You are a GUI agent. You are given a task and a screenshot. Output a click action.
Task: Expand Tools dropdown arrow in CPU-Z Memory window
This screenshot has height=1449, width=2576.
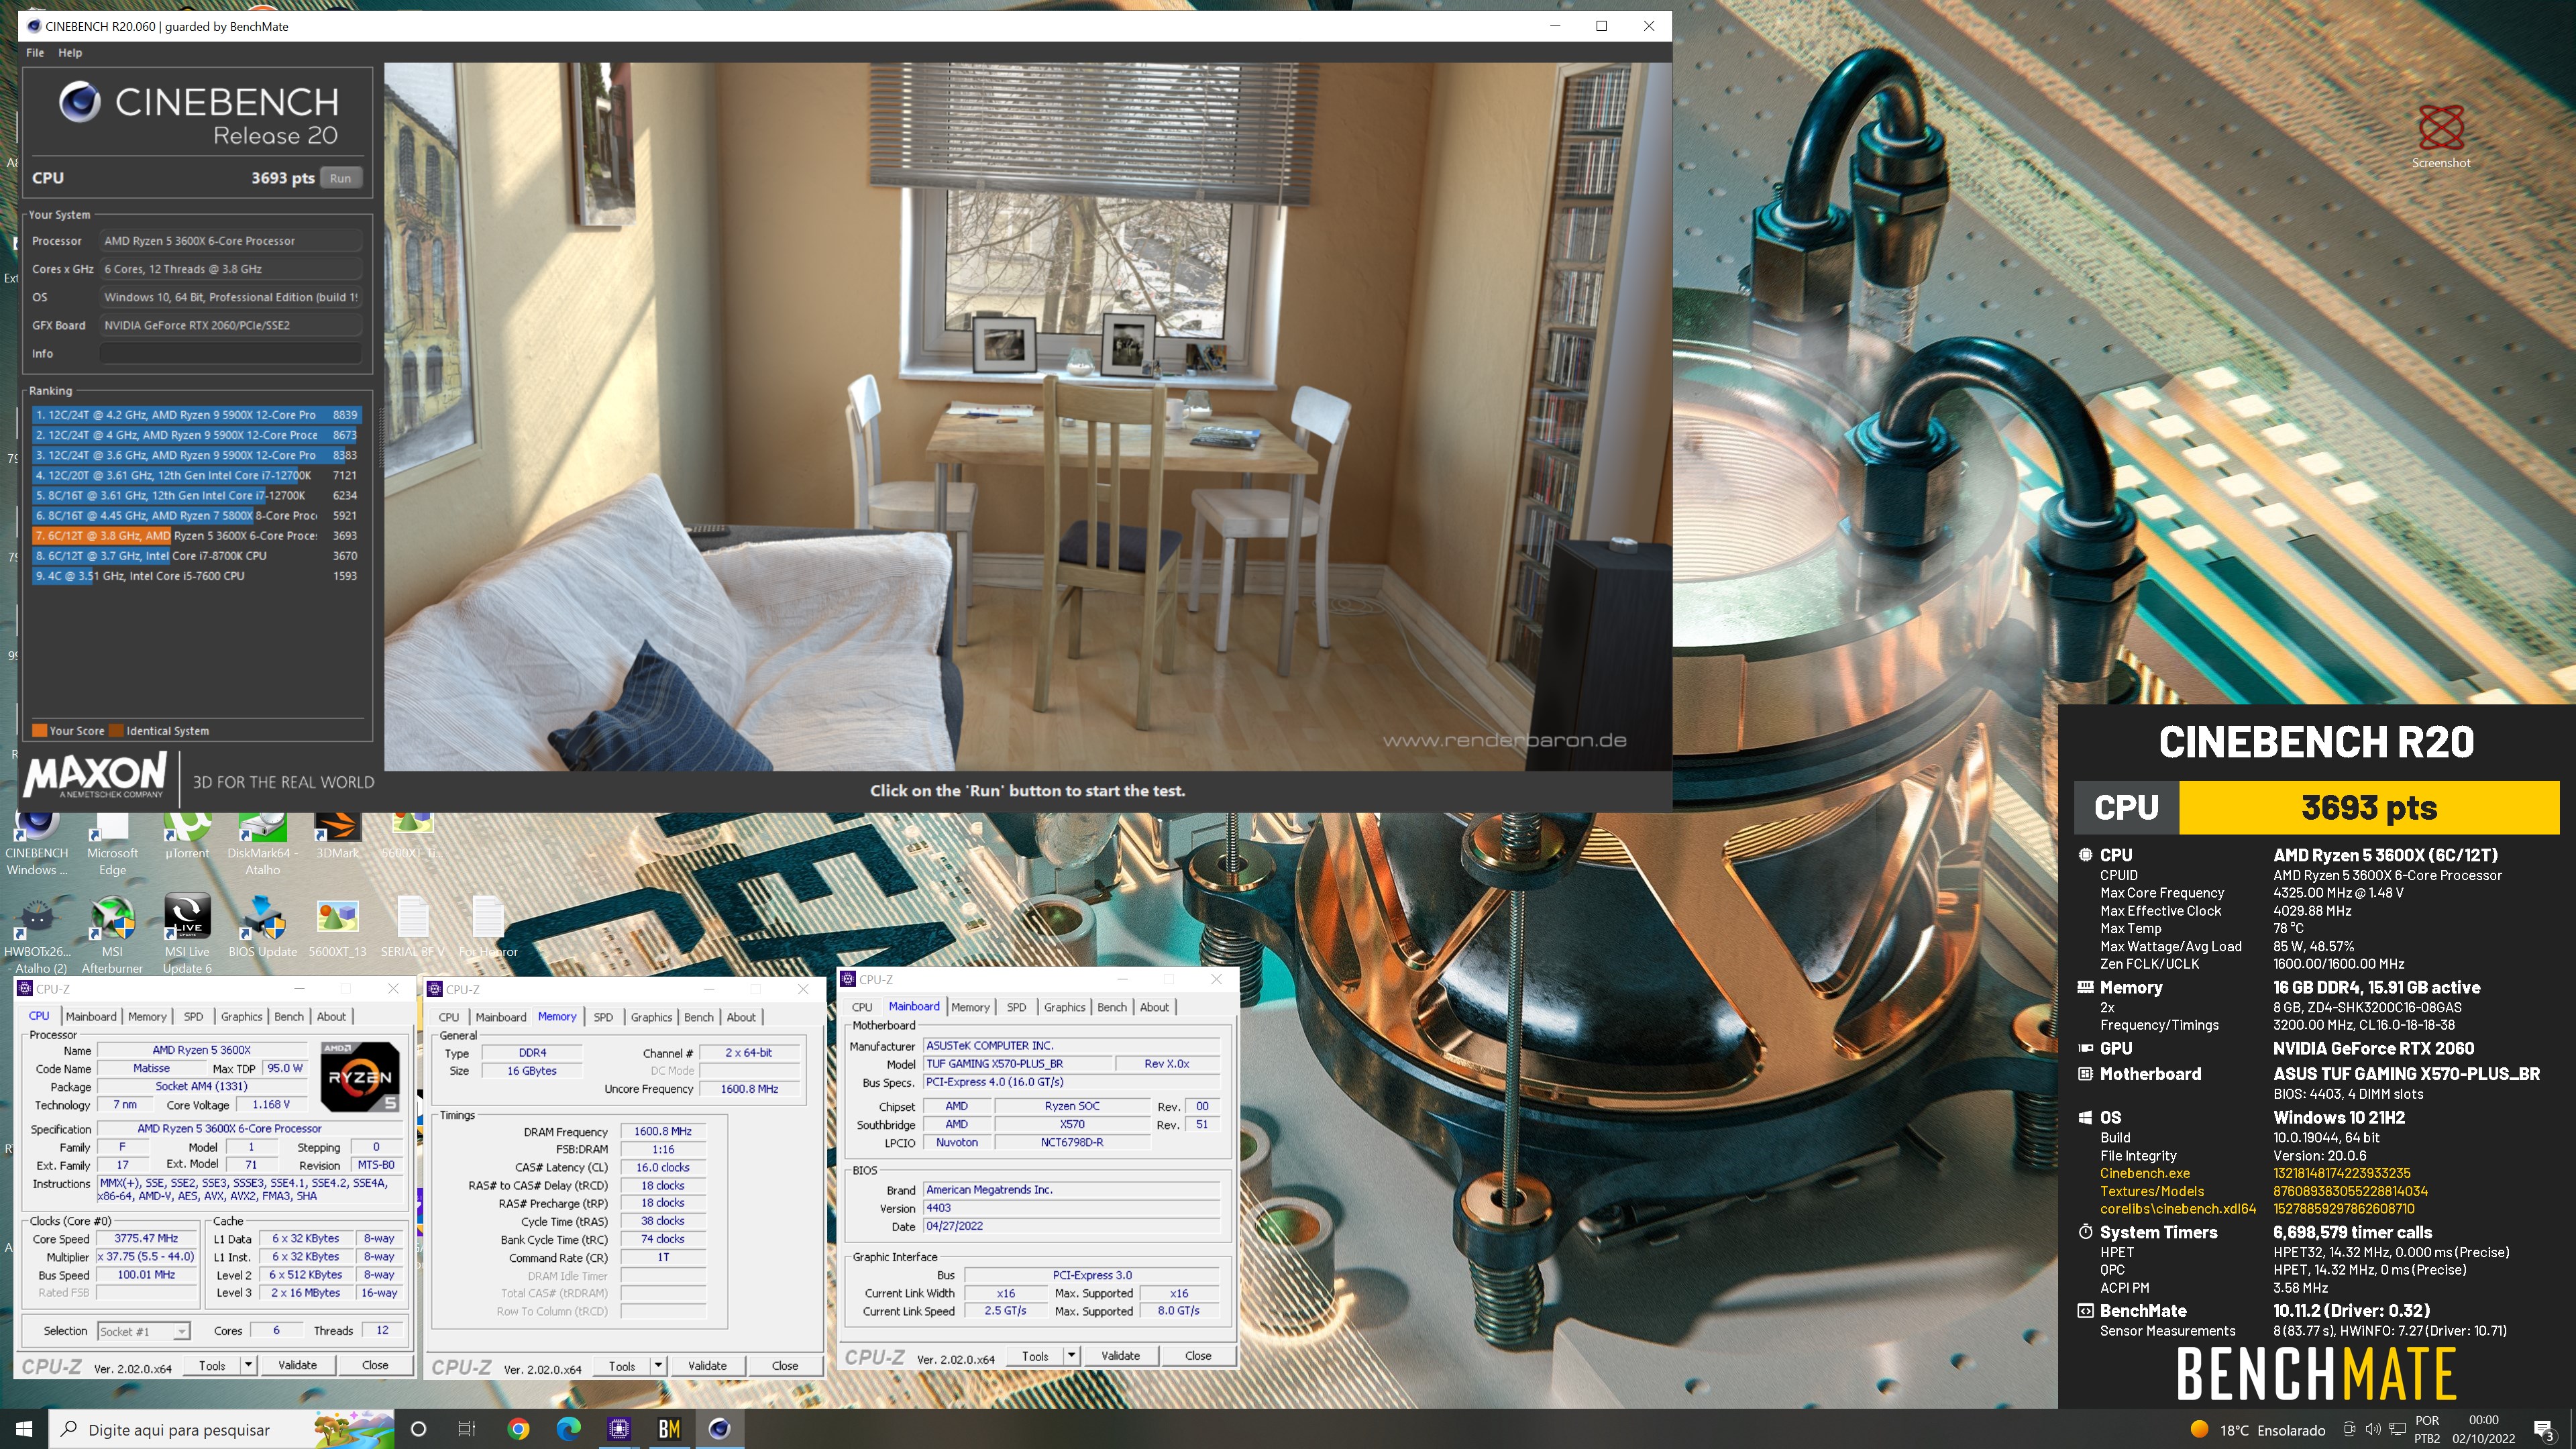(x=658, y=1366)
